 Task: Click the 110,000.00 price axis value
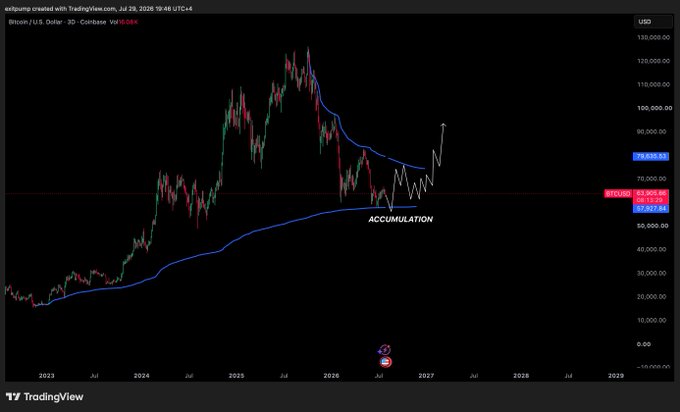654,84
